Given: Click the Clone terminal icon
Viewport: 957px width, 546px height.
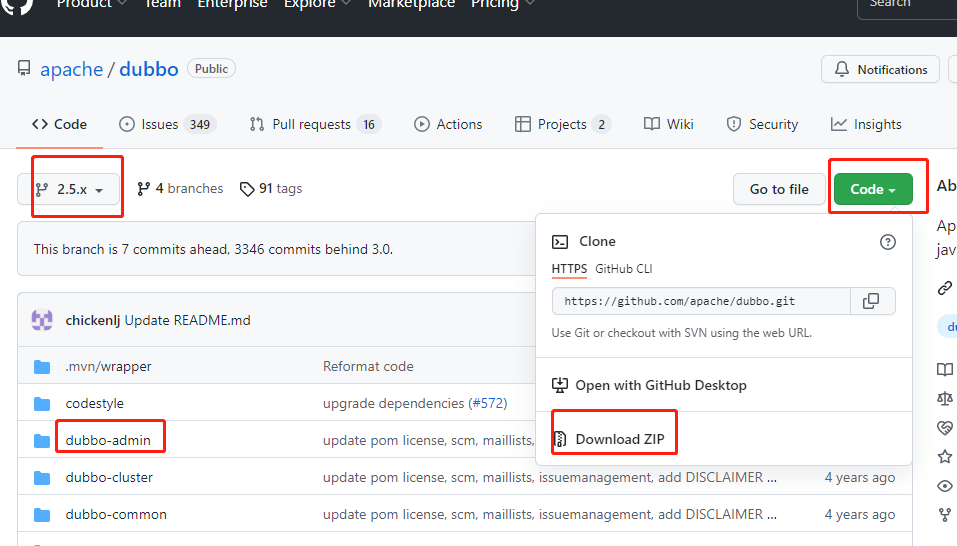Looking at the screenshot, I should coord(560,242).
